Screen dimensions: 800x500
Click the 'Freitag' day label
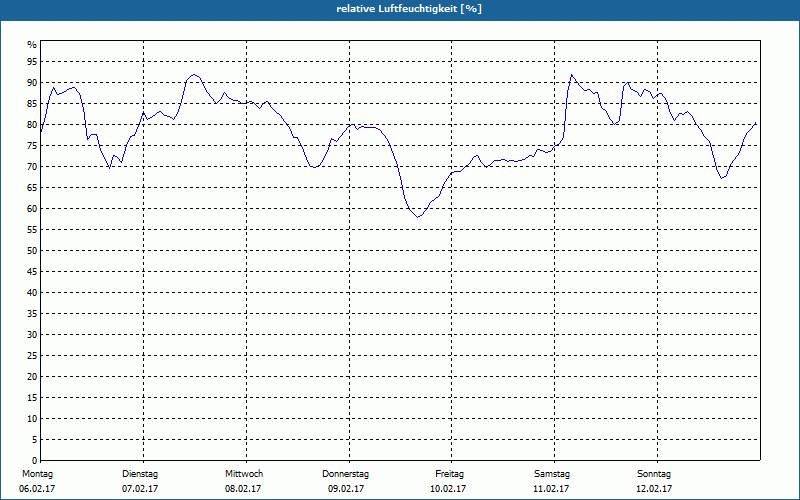pos(449,474)
